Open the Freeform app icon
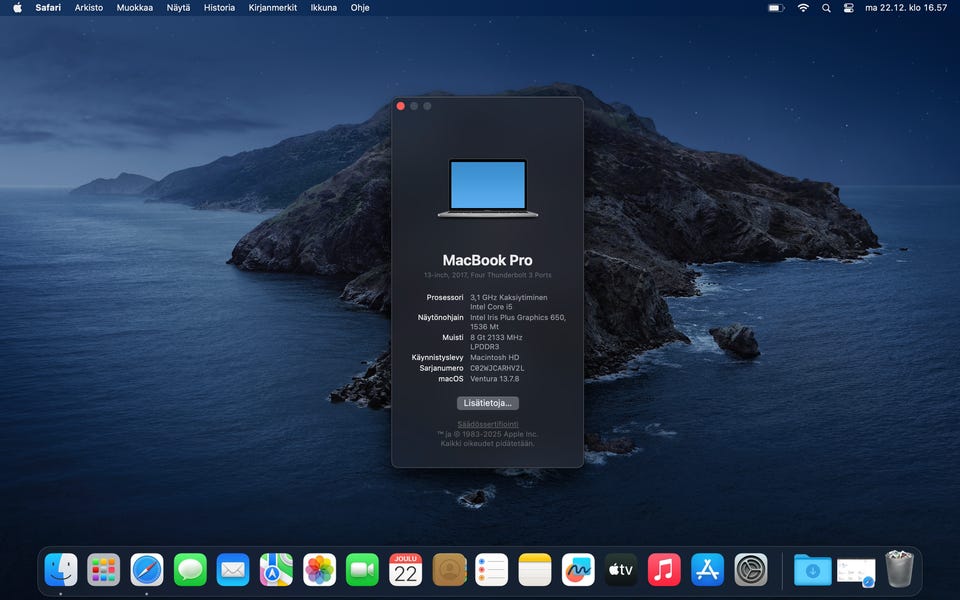This screenshot has width=960, height=600. click(578, 570)
